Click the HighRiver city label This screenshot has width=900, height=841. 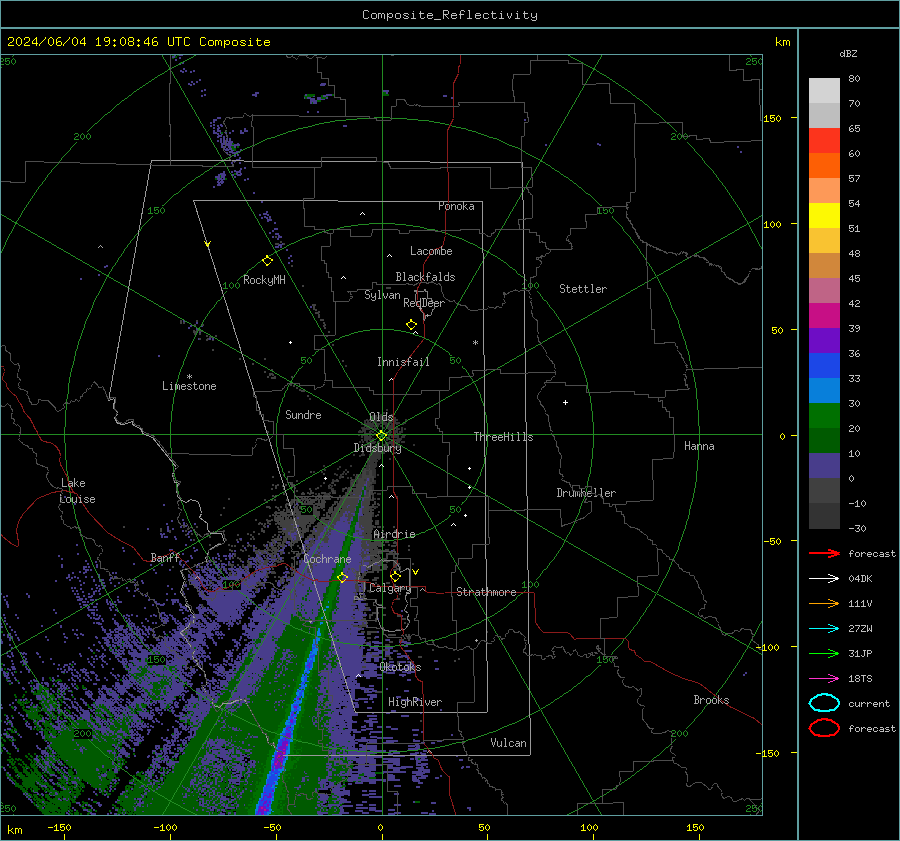(x=415, y=702)
